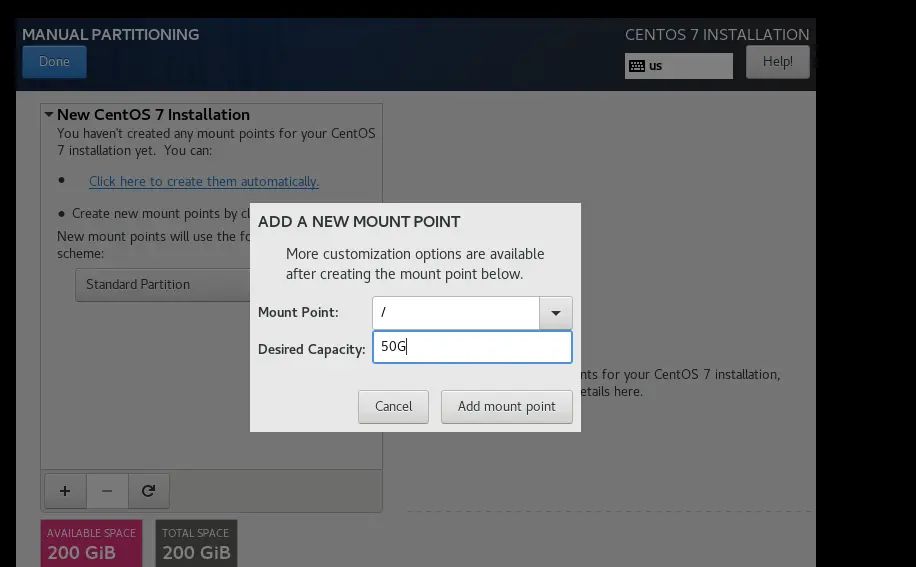
Task: Click the Desired Capacity label
Action: click(x=311, y=349)
